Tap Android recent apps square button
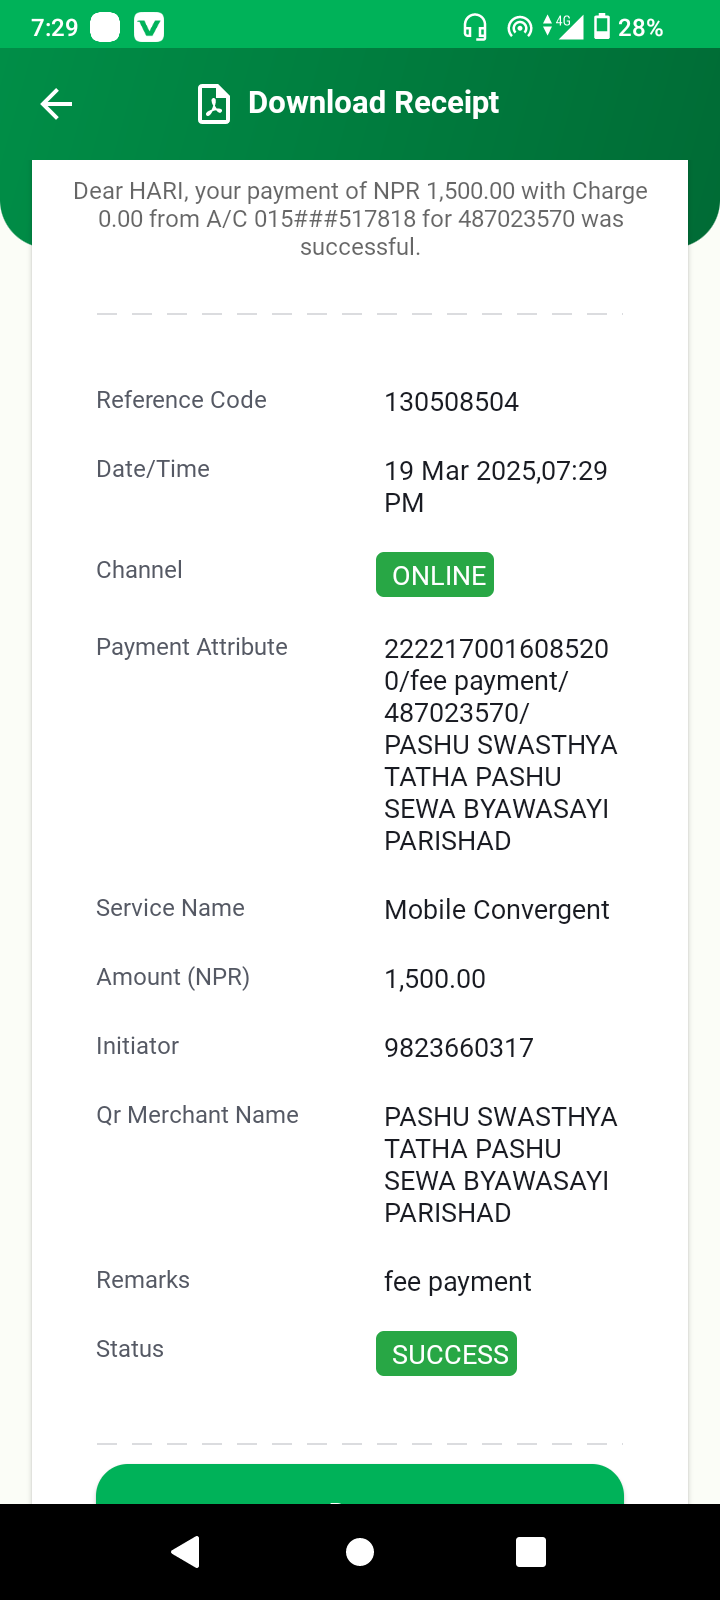This screenshot has height=1600, width=720. [x=531, y=1551]
